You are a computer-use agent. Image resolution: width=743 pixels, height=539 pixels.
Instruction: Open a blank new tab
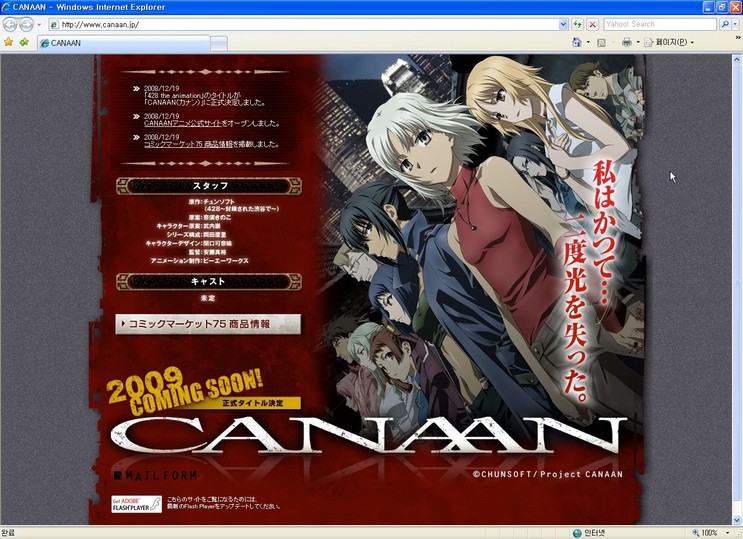click(218, 43)
